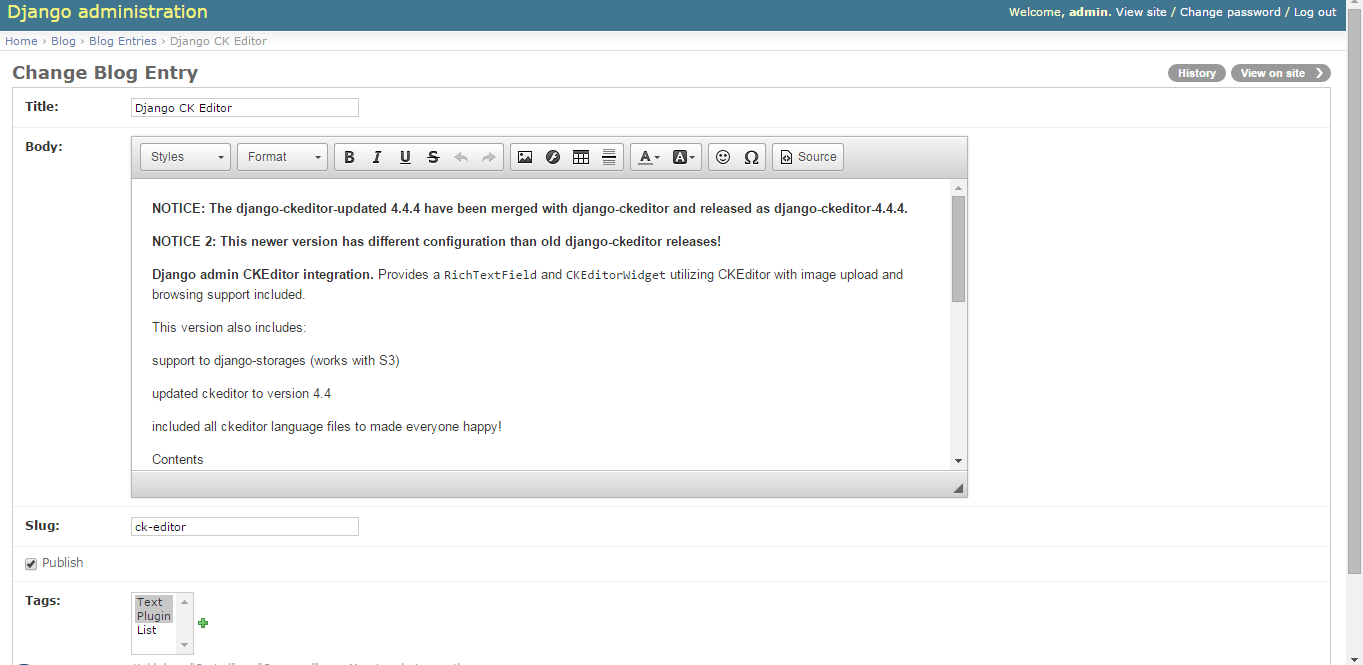Go to Blog breadcrumb
Image resolution: width=1363 pixels, height=665 pixels.
pyautogui.click(x=63, y=41)
